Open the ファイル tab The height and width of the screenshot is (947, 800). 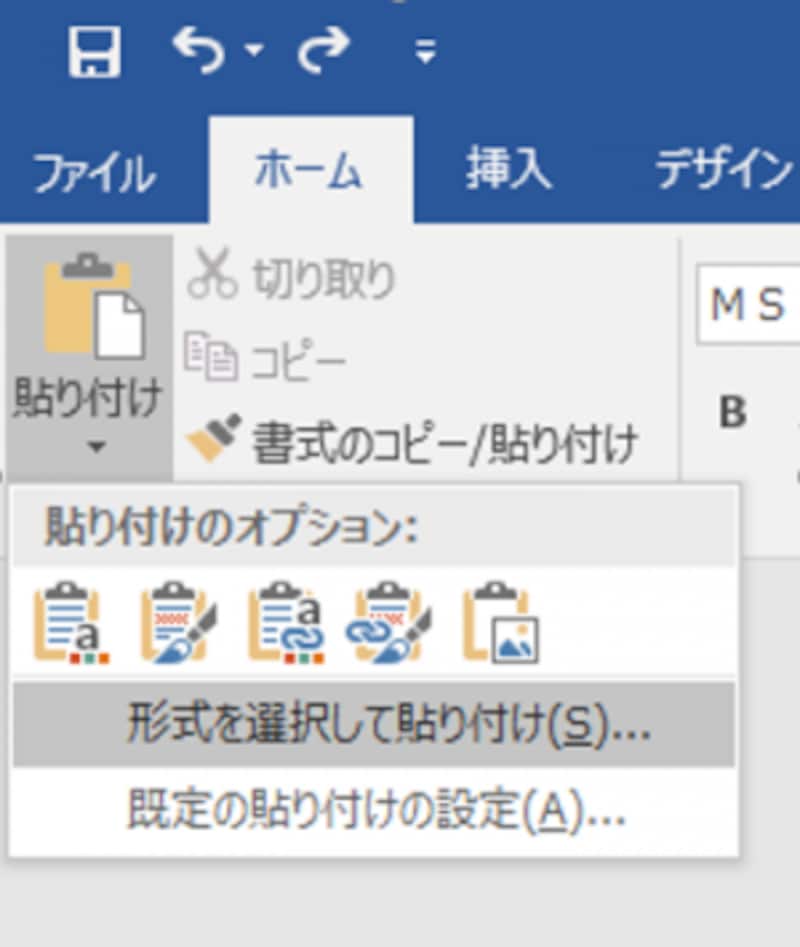pos(94,173)
